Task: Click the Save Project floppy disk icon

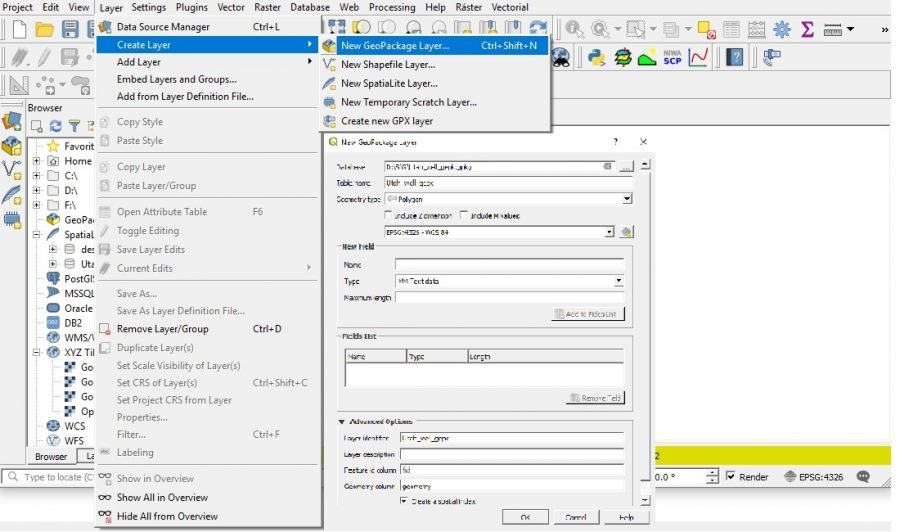Action: [x=70, y=29]
